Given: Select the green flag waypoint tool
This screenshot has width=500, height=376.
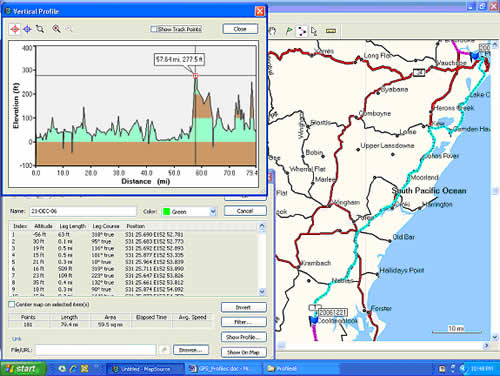Looking at the screenshot, I should 289,31.
